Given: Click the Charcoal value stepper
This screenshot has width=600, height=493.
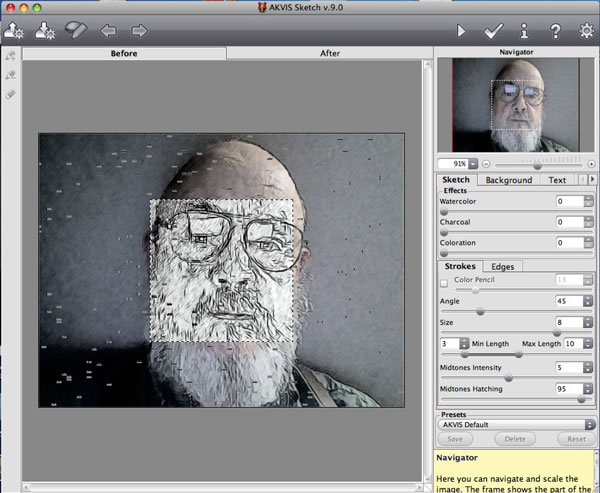Looking at the screenshot, I should (588, 222).
